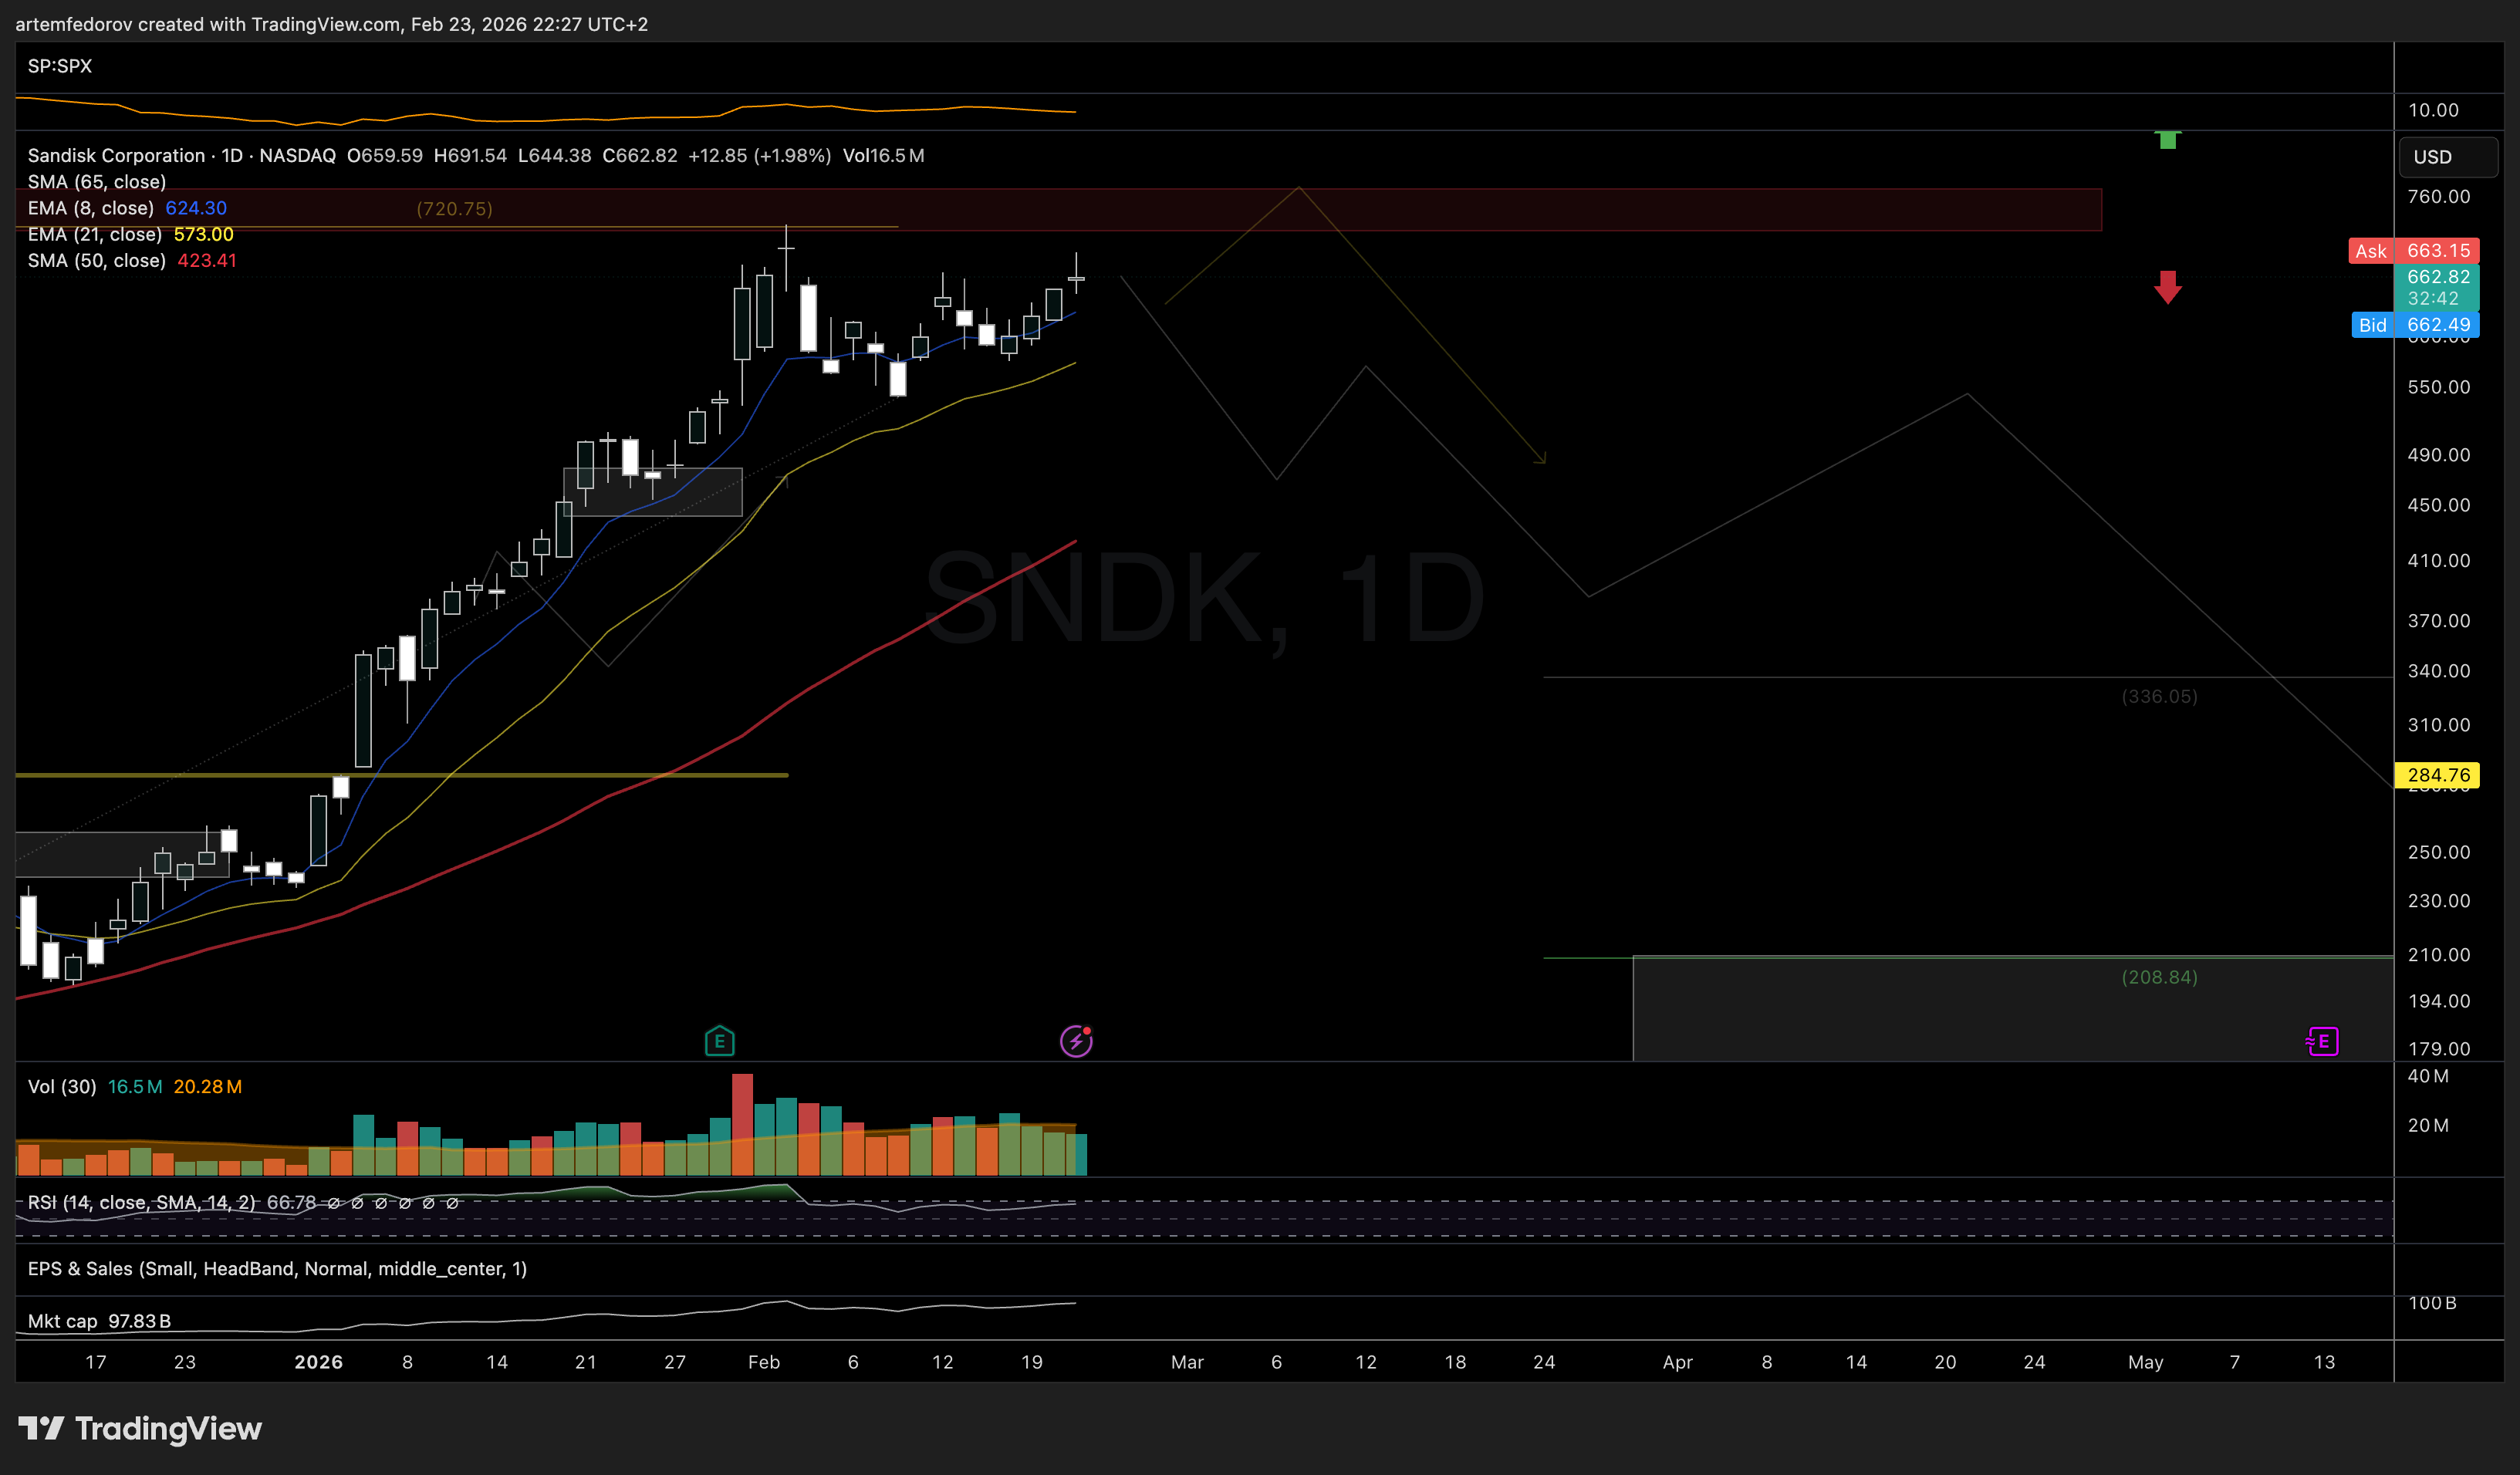The width and height of the screenshot is (2520, 1475).
Task: Click the 410.00 price axis label
Action: coord(2438,560)
